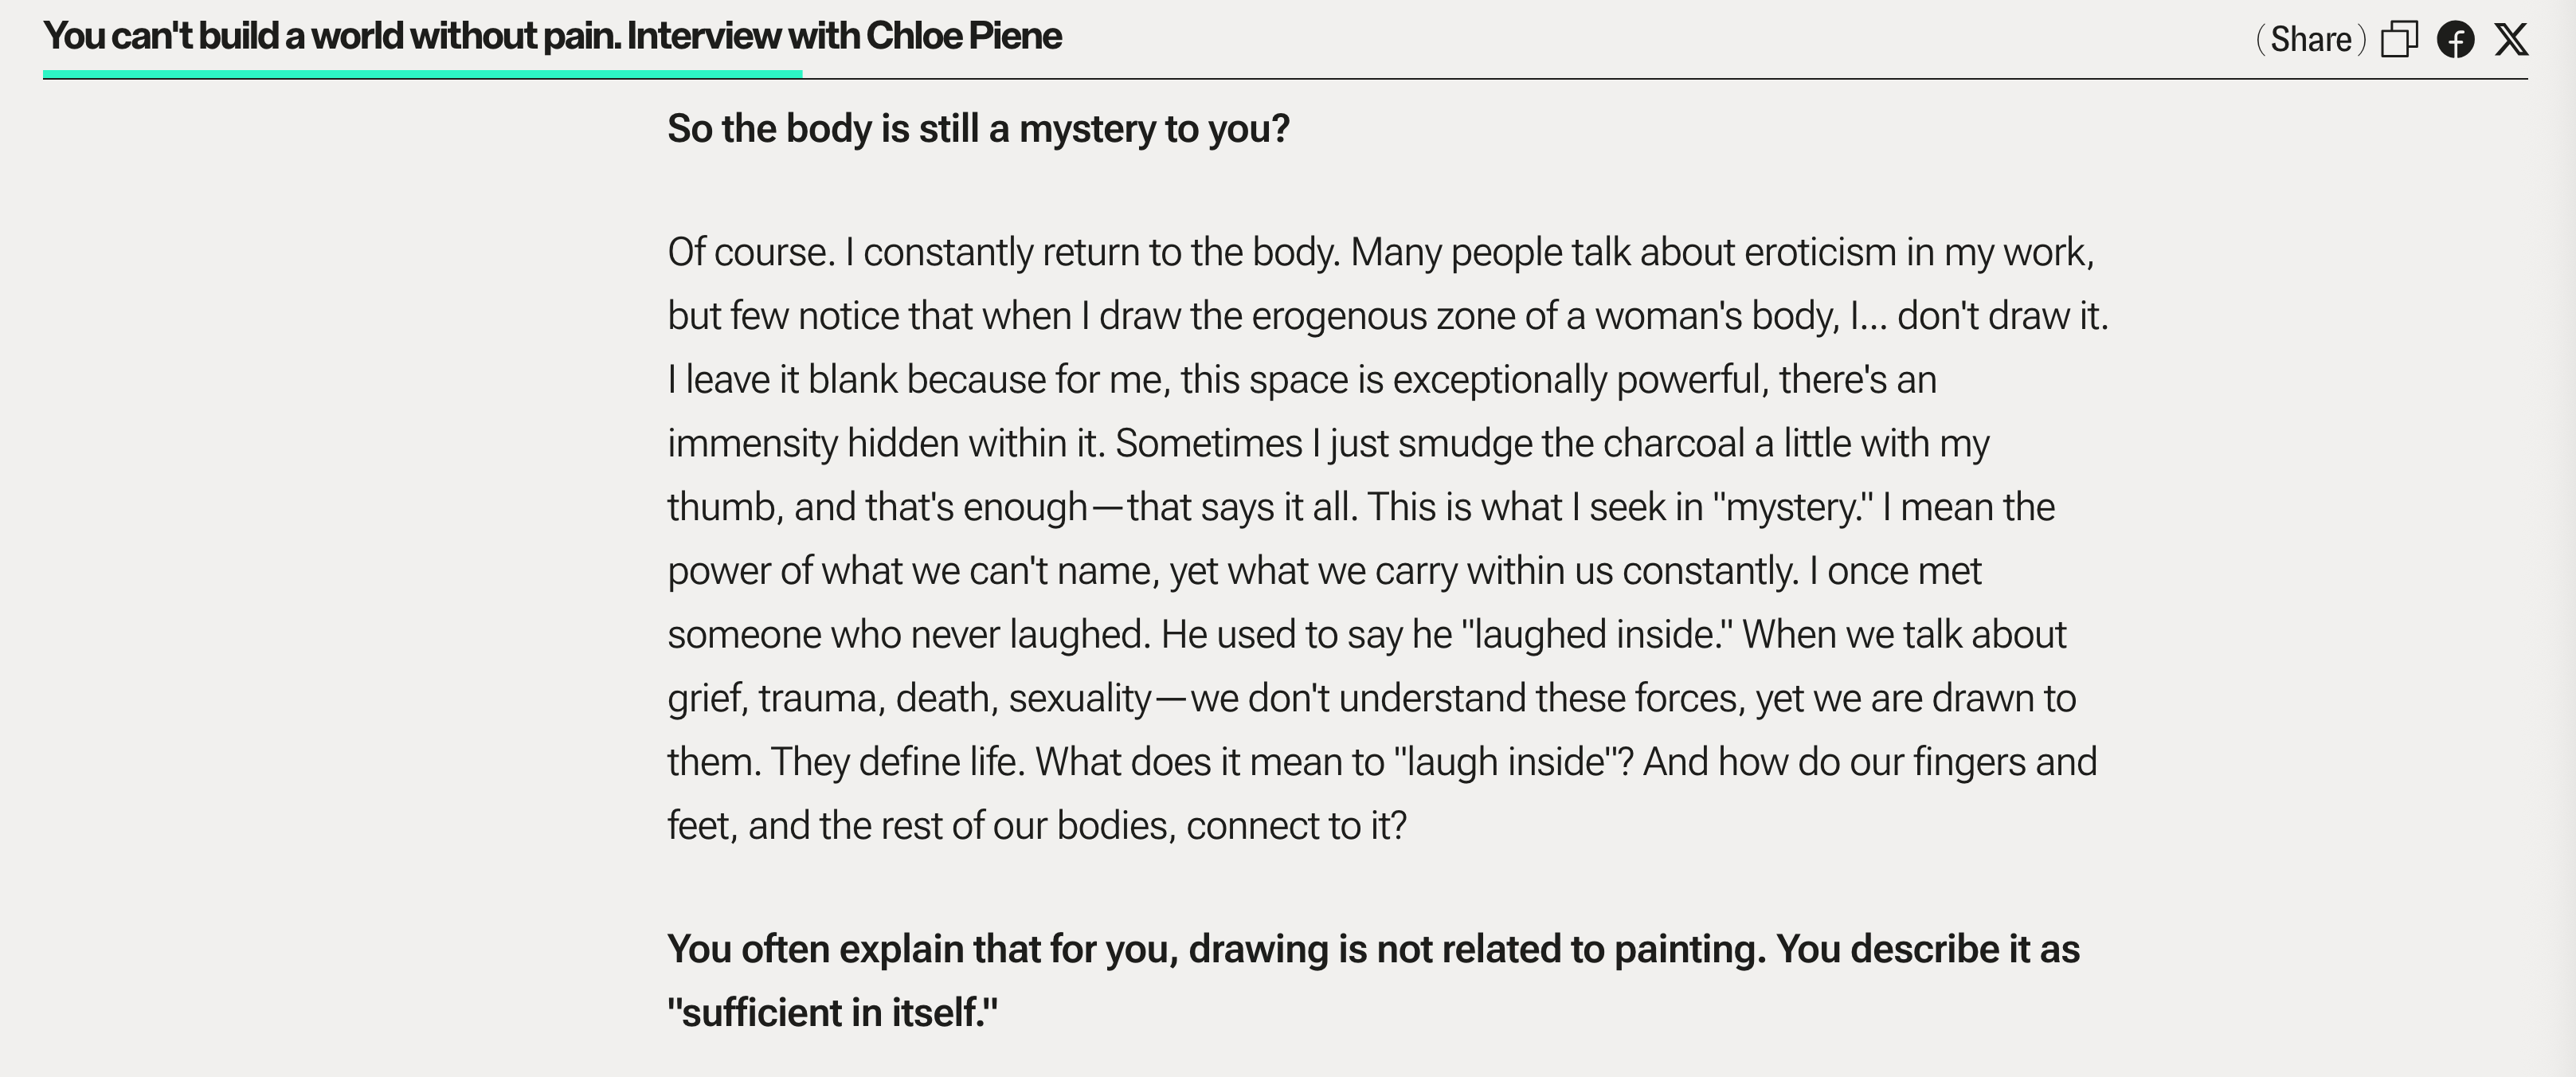Click the line starting "thumb, and that's enough"
Viewport: 2576px width, 1077px height.
tap(1360, 507)
